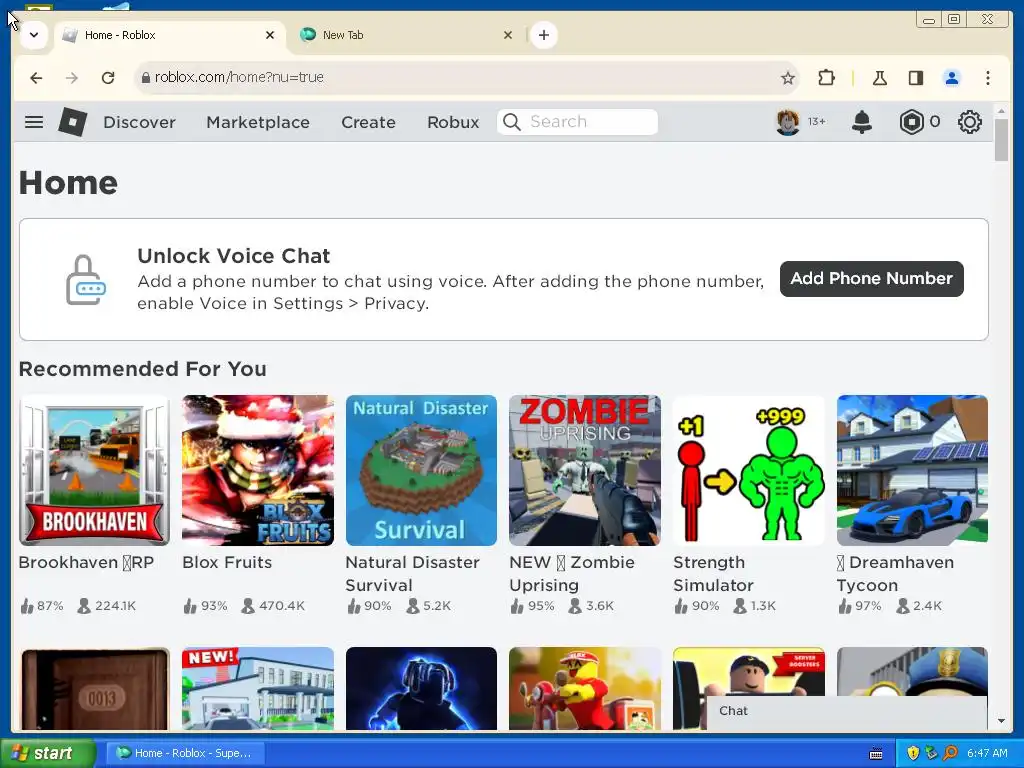Click the 13+ age label
The width and height of the screenshot is (1024, 768).
click(x=816, y=121)
